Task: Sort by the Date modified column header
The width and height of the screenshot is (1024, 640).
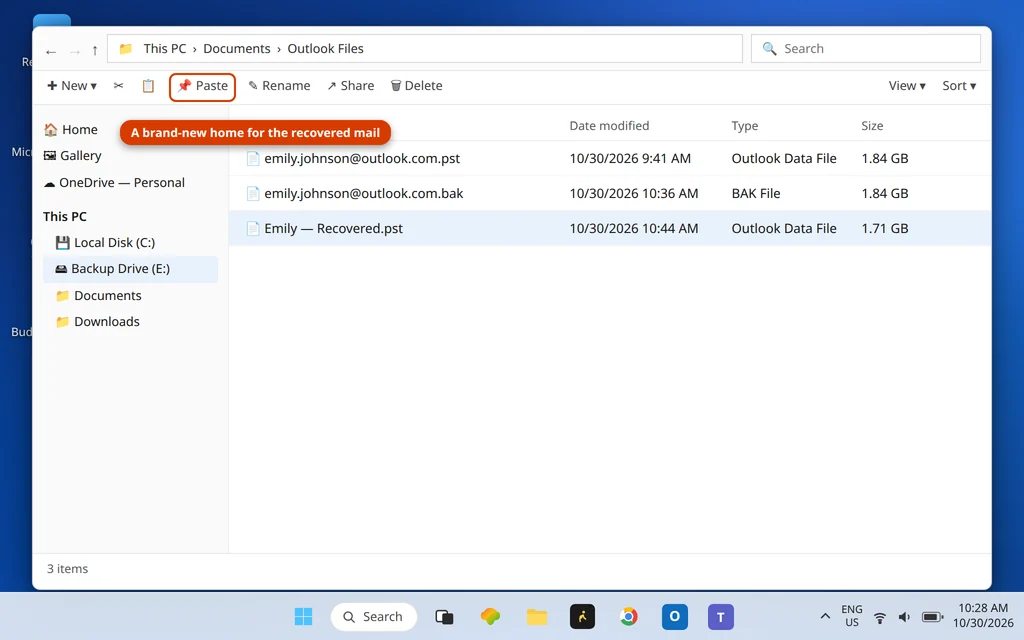Action: click(609, 125)
